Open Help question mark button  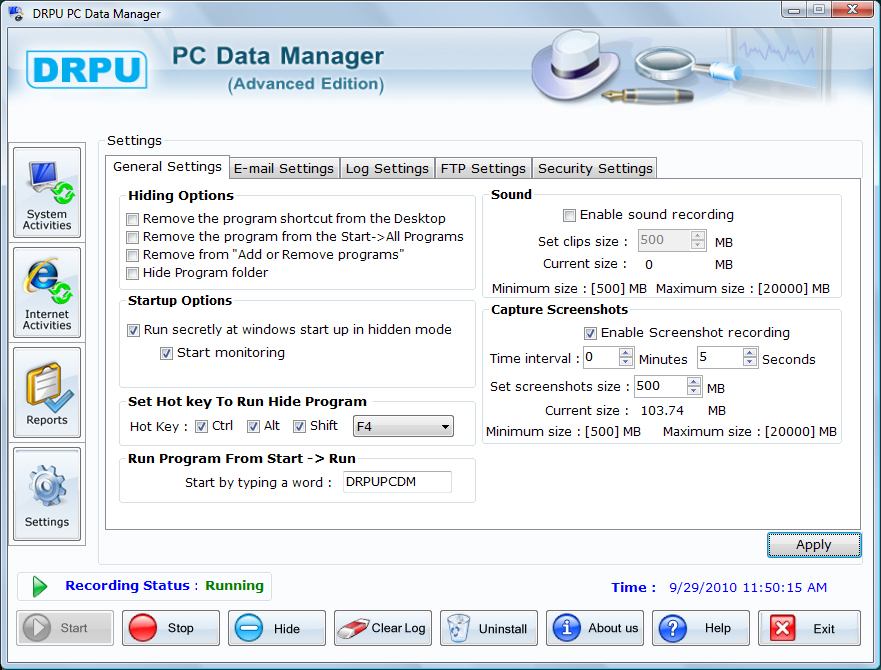pyautogui.click(x=701, y=628)
